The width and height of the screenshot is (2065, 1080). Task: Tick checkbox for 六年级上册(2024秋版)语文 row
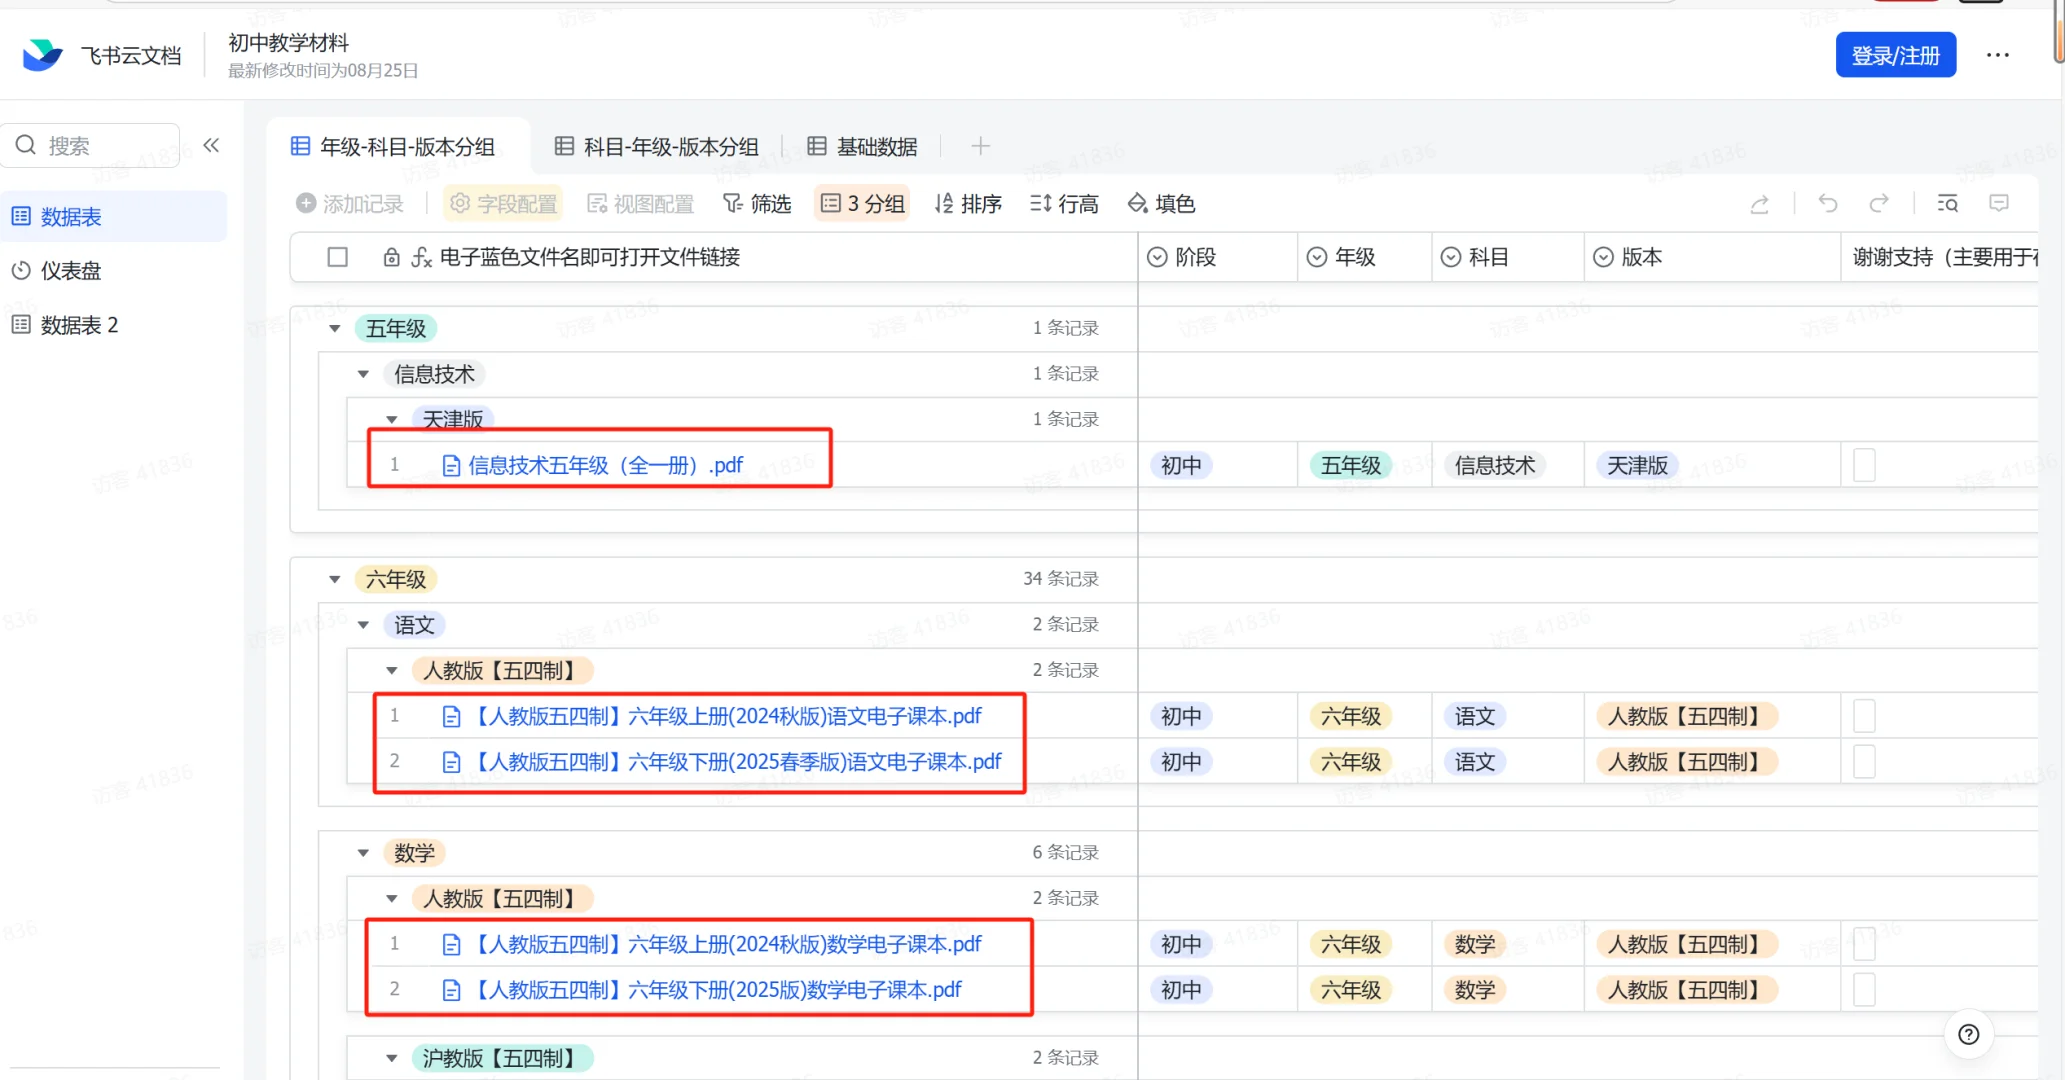[x=1864, y=716]
